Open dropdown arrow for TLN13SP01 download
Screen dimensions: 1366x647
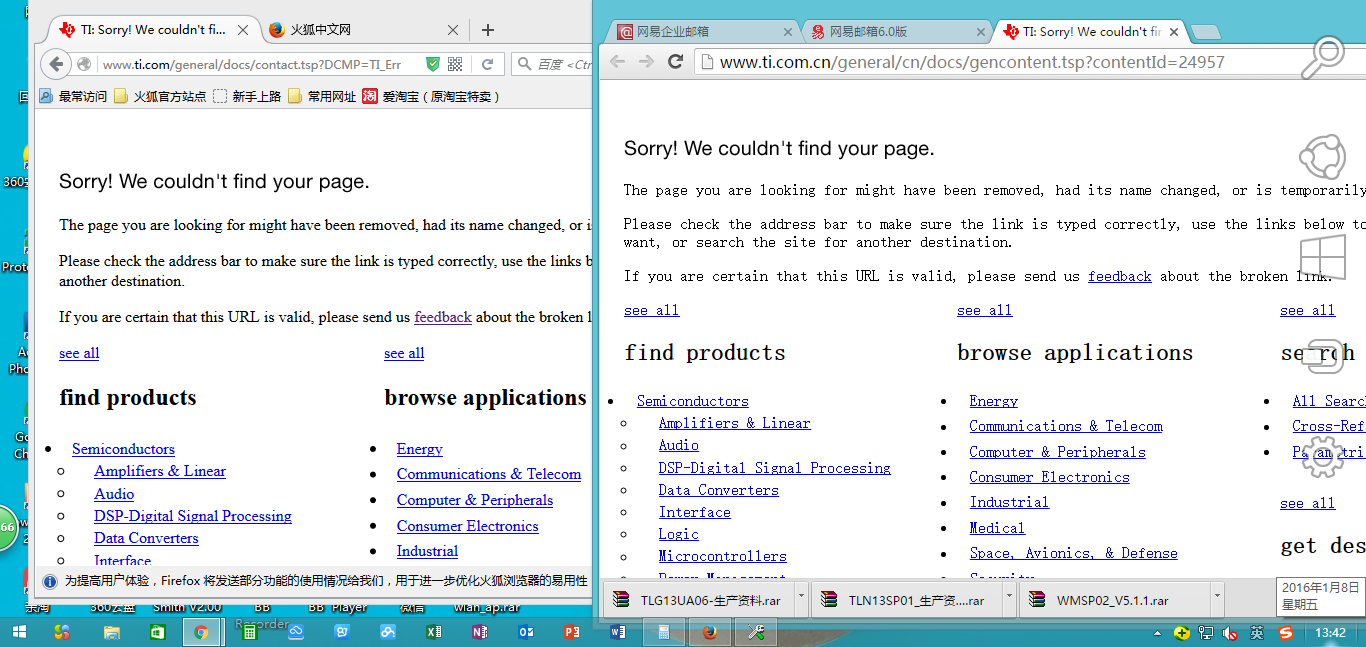pyautogui.click(x=1008, y=600)
